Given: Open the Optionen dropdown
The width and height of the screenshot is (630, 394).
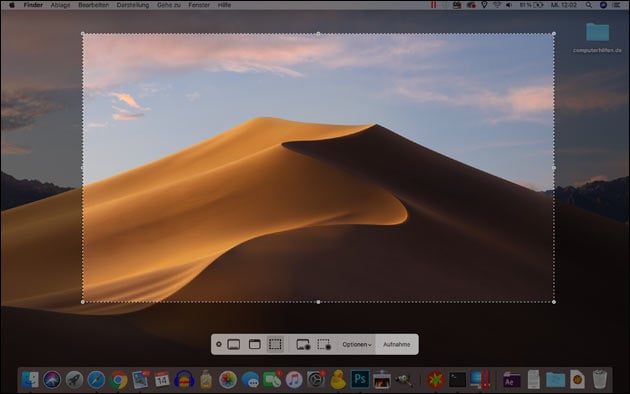Looking at the screenshot, I should point(357,345).
